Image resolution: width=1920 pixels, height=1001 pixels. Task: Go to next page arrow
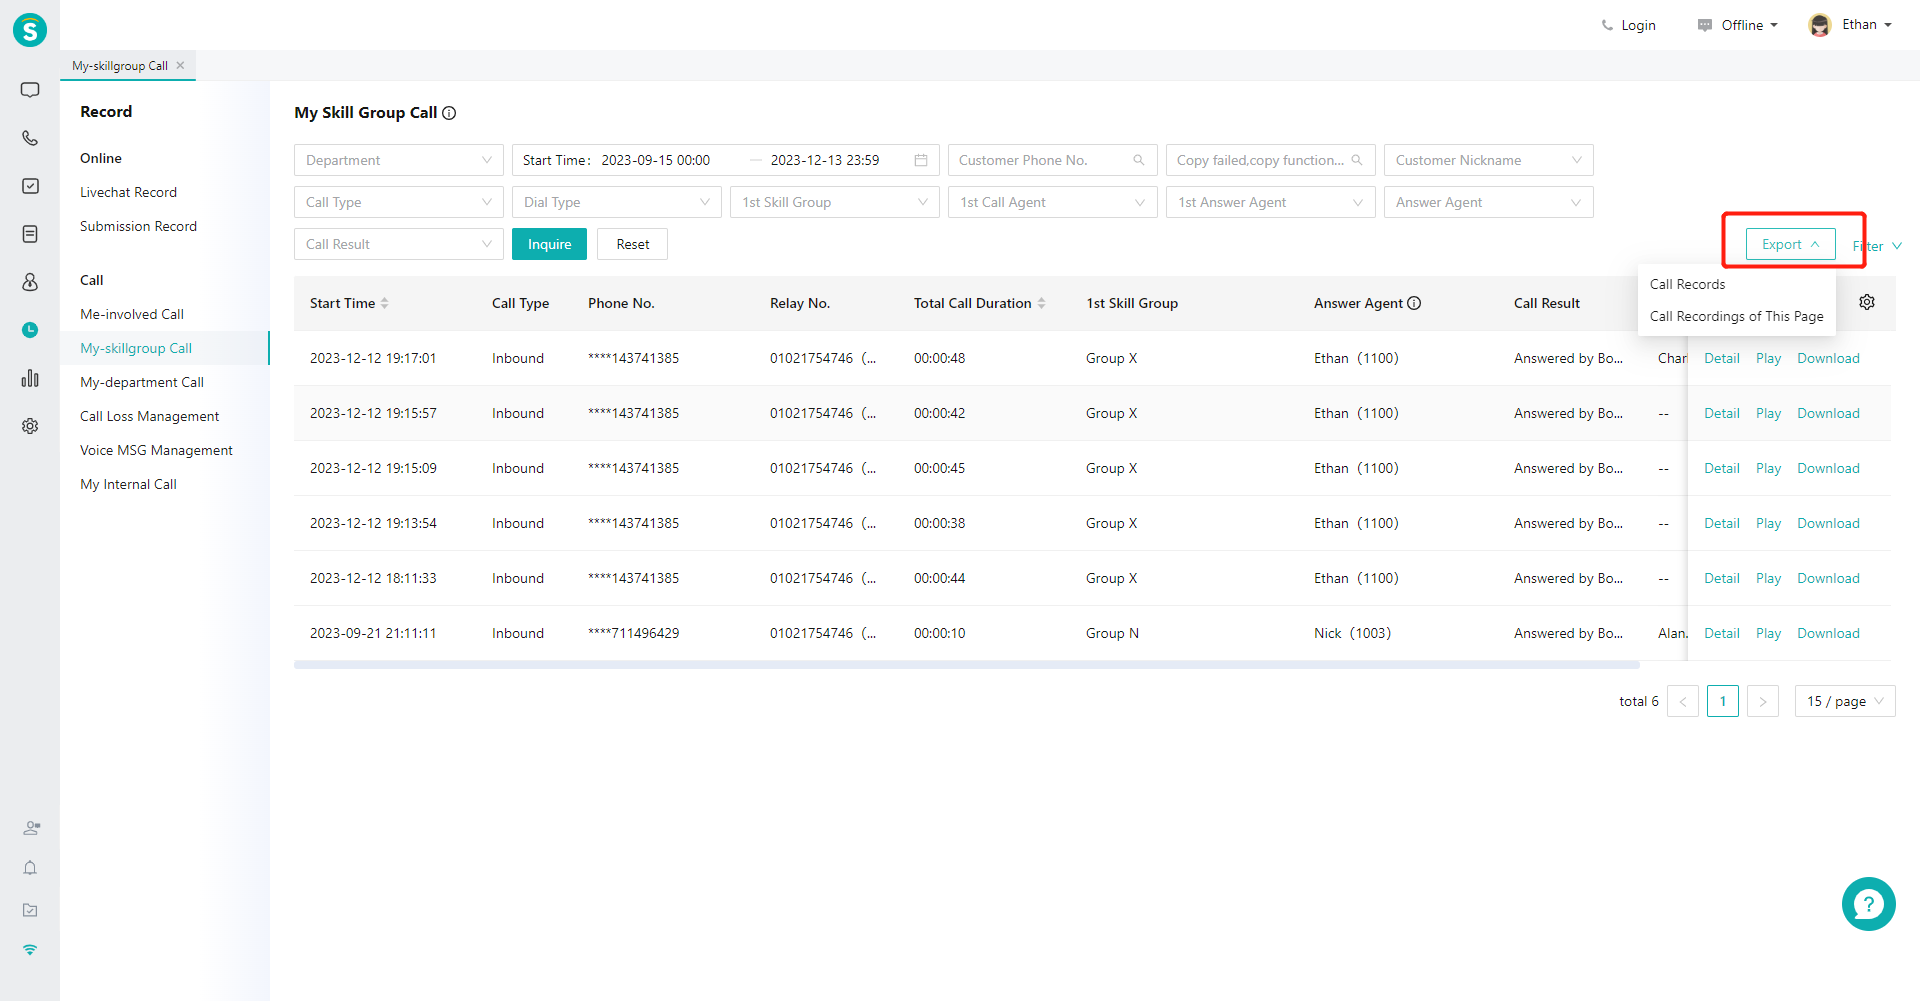1762,701
